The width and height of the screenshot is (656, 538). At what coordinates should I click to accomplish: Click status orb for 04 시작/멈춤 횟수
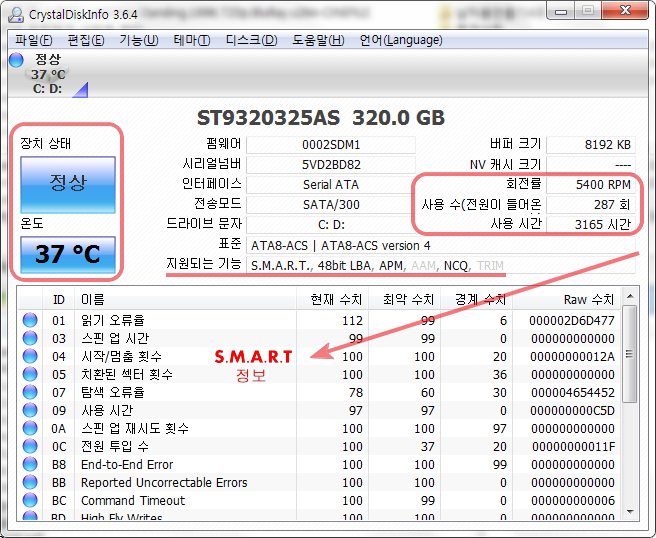point(30,356)
